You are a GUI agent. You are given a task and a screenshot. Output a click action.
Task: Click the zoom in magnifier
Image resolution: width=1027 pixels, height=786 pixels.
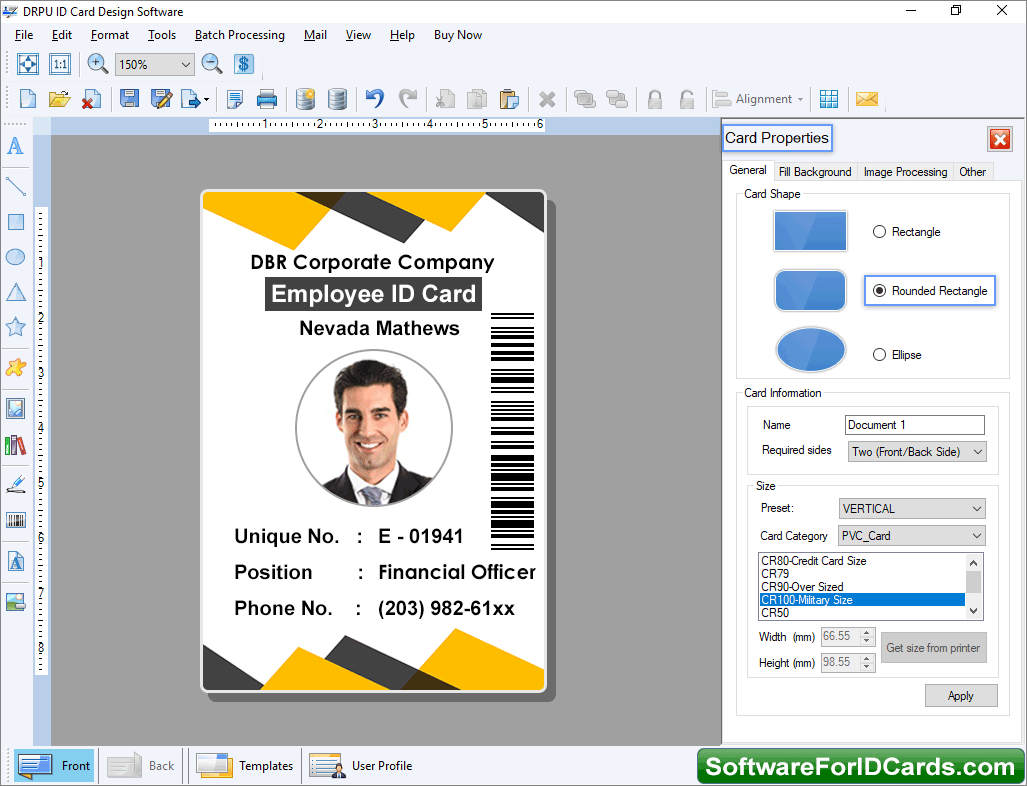coord(98,64)
